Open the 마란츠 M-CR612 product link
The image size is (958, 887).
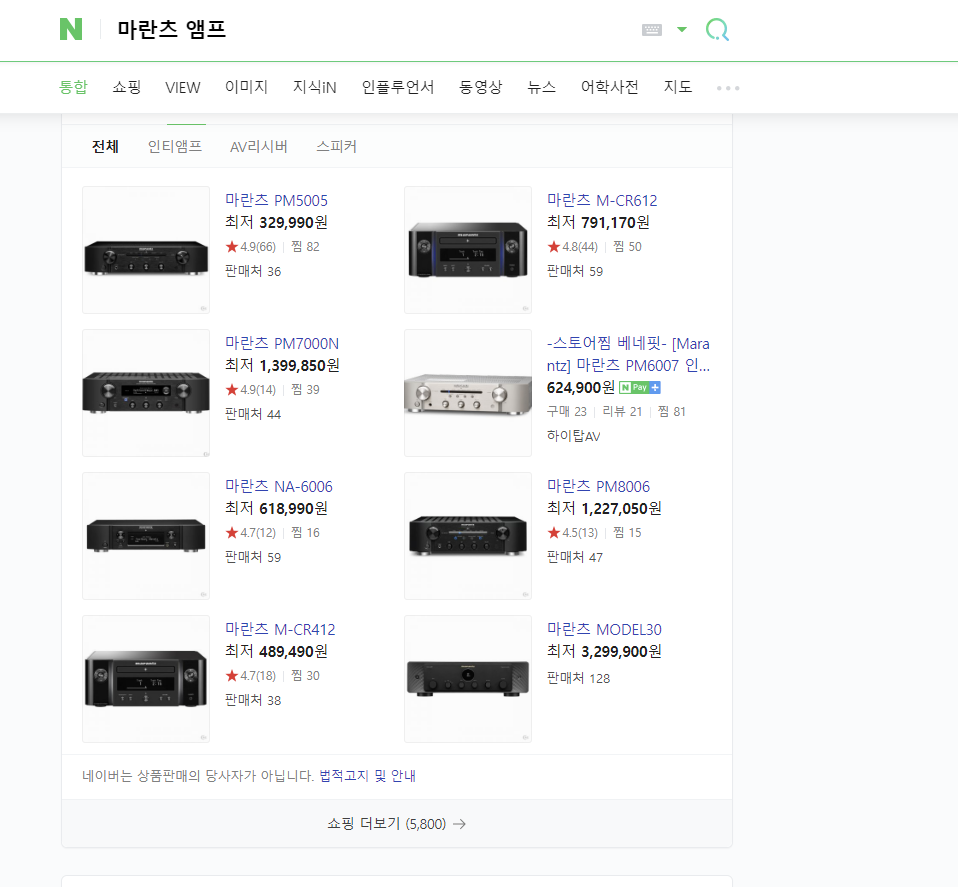tap(602, 200)
